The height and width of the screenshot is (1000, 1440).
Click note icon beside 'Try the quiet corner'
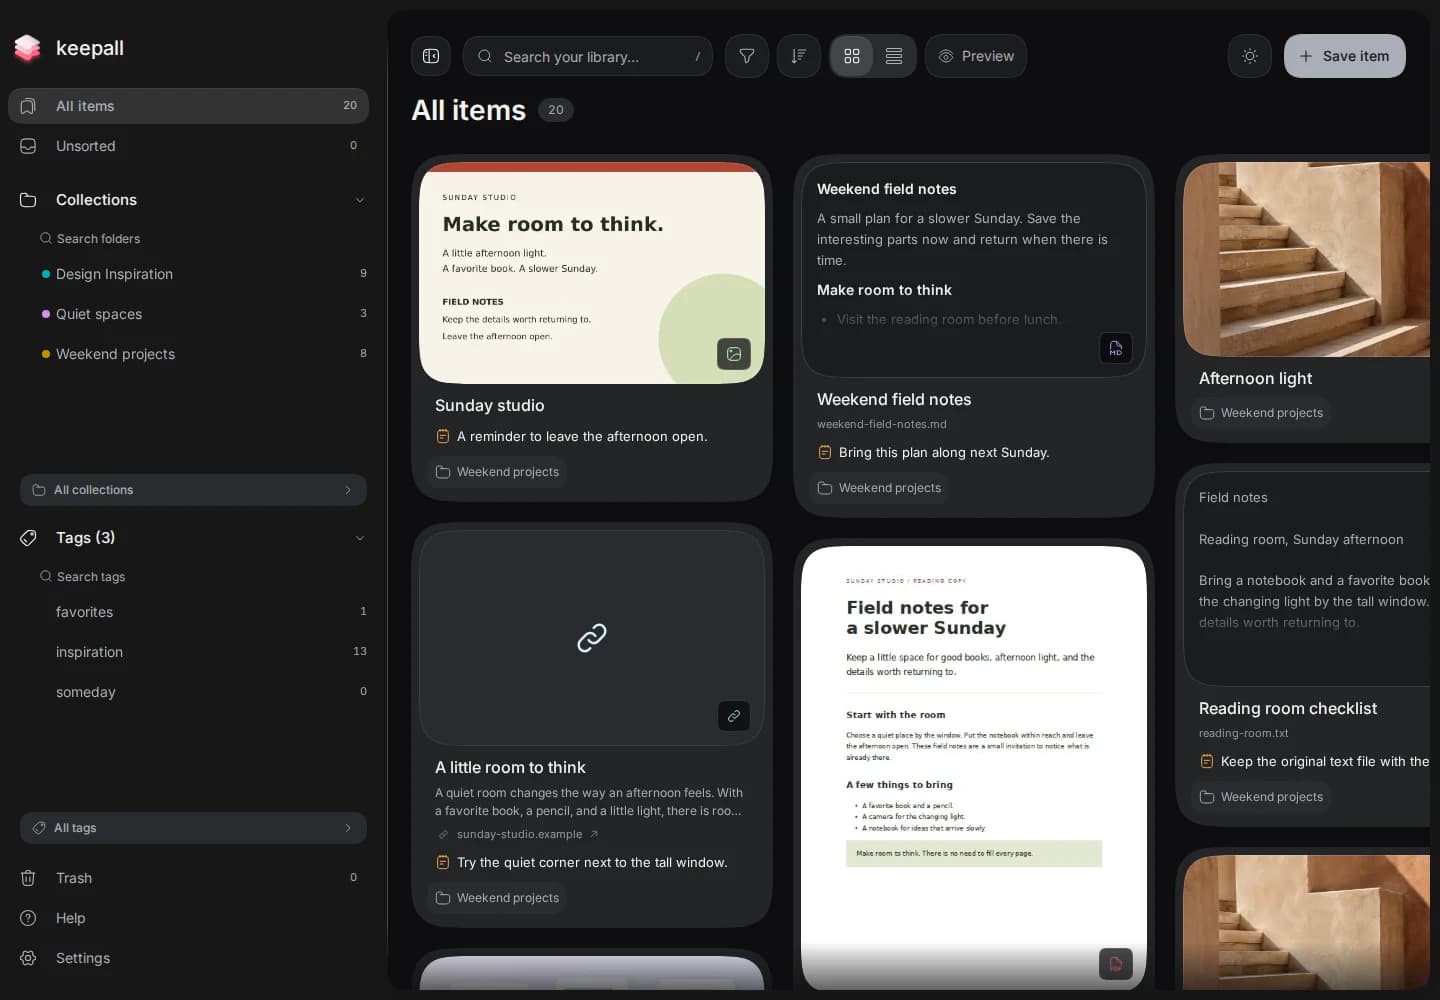[443, 862]
